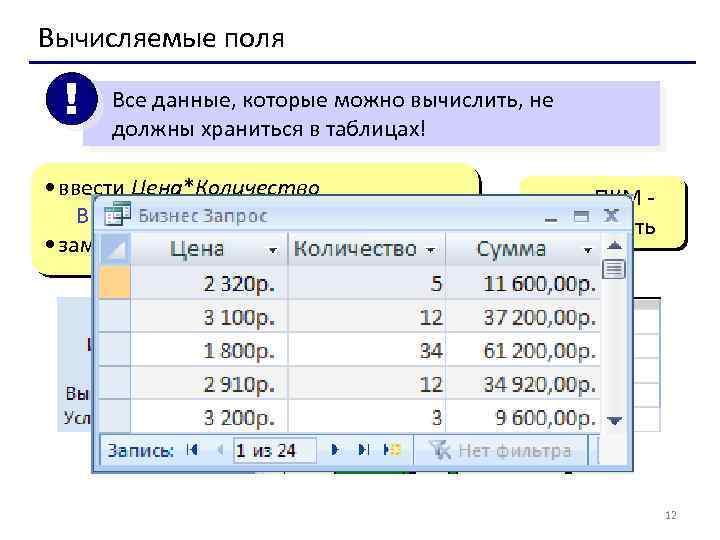Create a new blank record
The width and height of the screenshot is (720, 540).
392,450
